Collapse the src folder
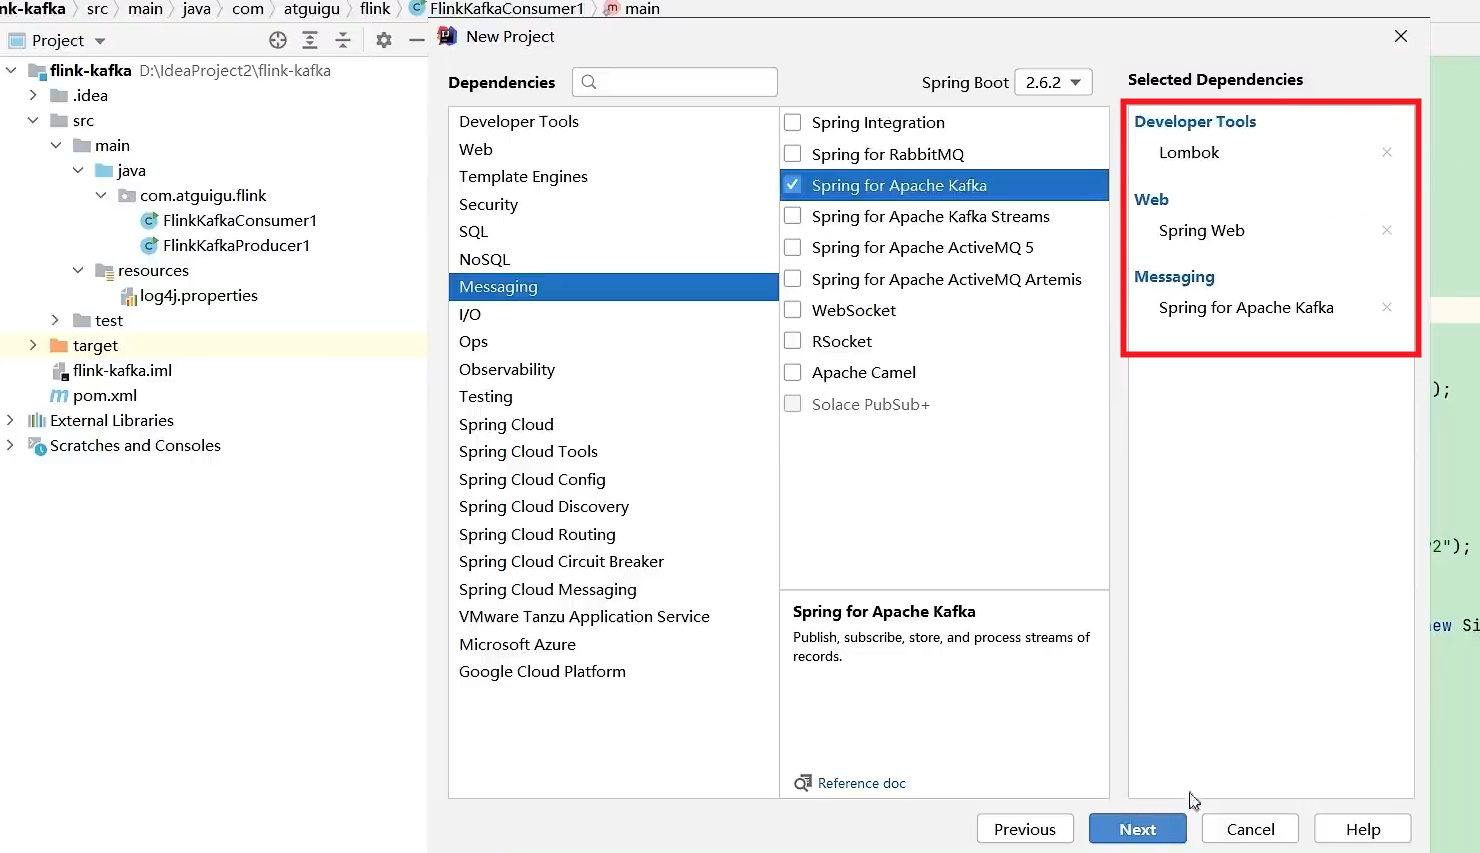The image size is (1480, 853). pyautogui.click(x=33, y=120)
